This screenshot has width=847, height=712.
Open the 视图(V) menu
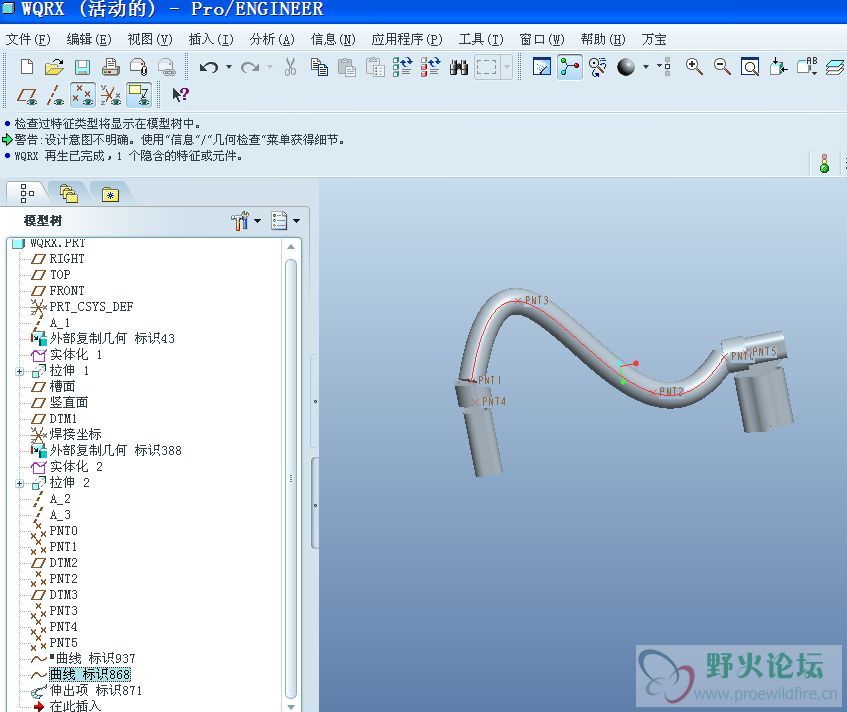[150, 39]
